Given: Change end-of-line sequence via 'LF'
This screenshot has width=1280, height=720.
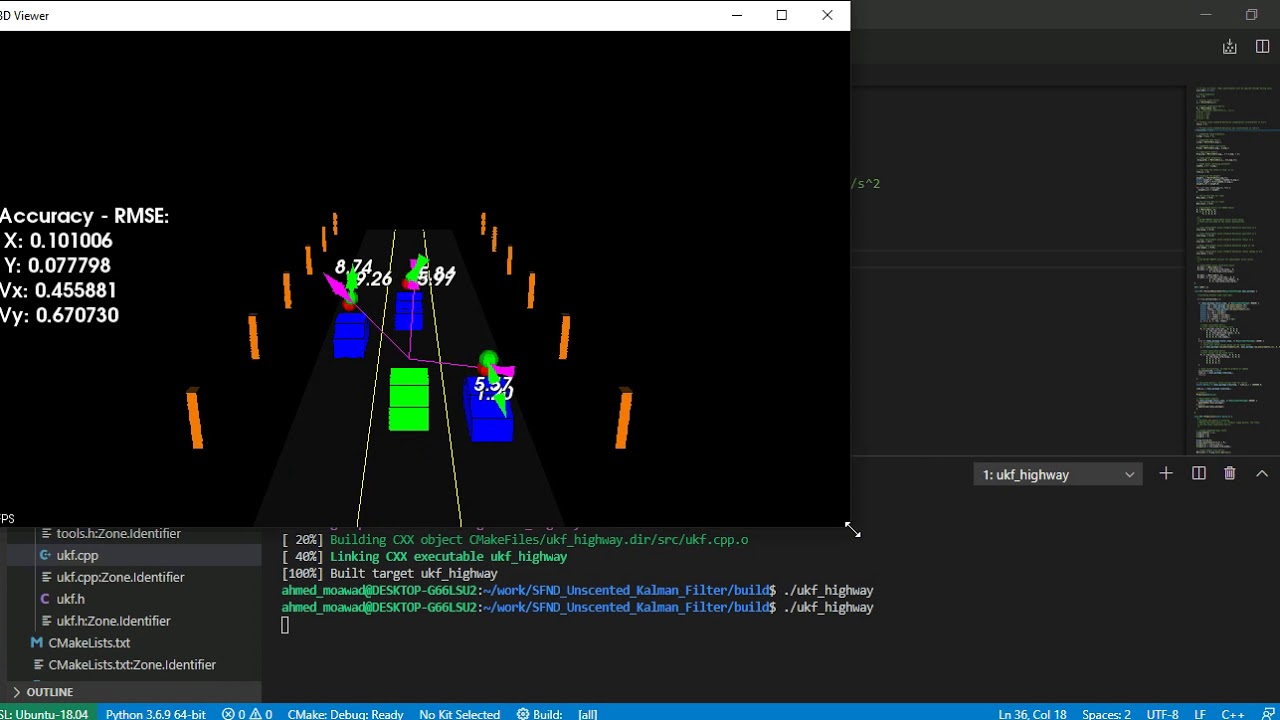Looking at the screenshot, I should pos(1200,714).
